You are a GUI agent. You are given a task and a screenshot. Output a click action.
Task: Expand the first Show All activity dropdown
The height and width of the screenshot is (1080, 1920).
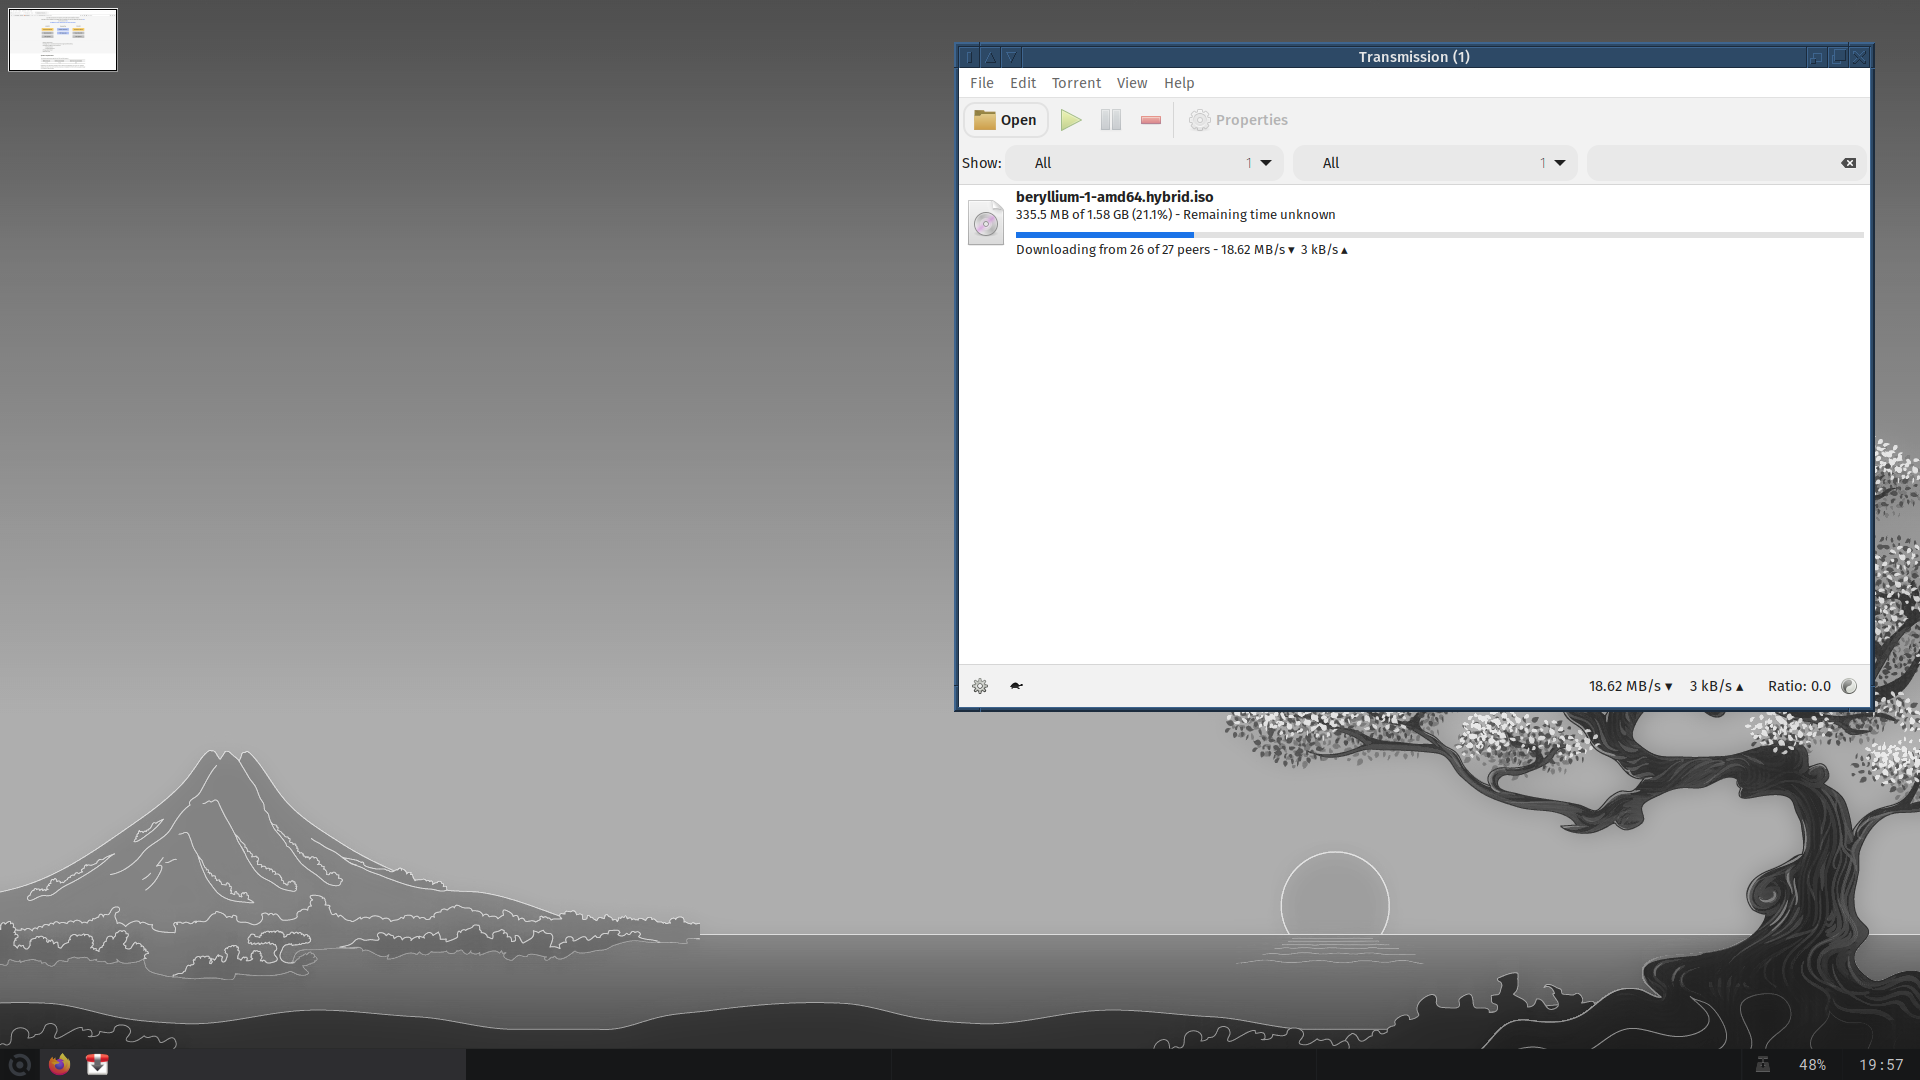pyautogui.click(x=1144, y=163)
